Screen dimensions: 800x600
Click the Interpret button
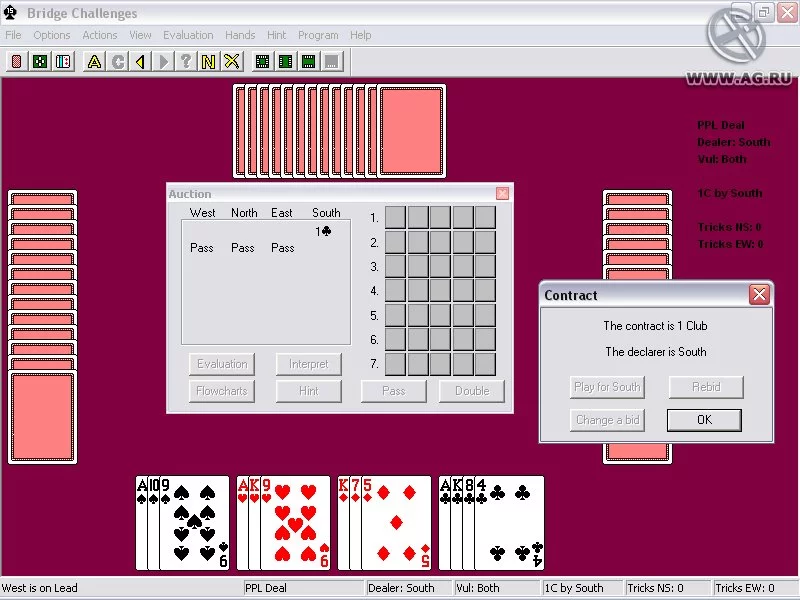coord(309,364)
